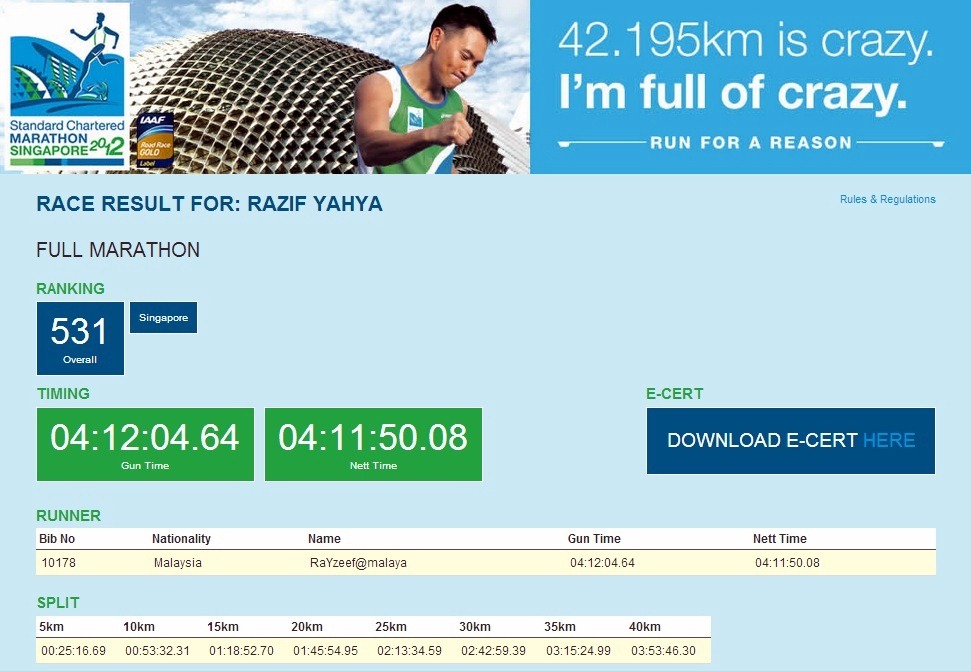The height and width of the screenshot is (671, 971).
Task: Select bib number 10178 in the Runner table
Action: 59,563
